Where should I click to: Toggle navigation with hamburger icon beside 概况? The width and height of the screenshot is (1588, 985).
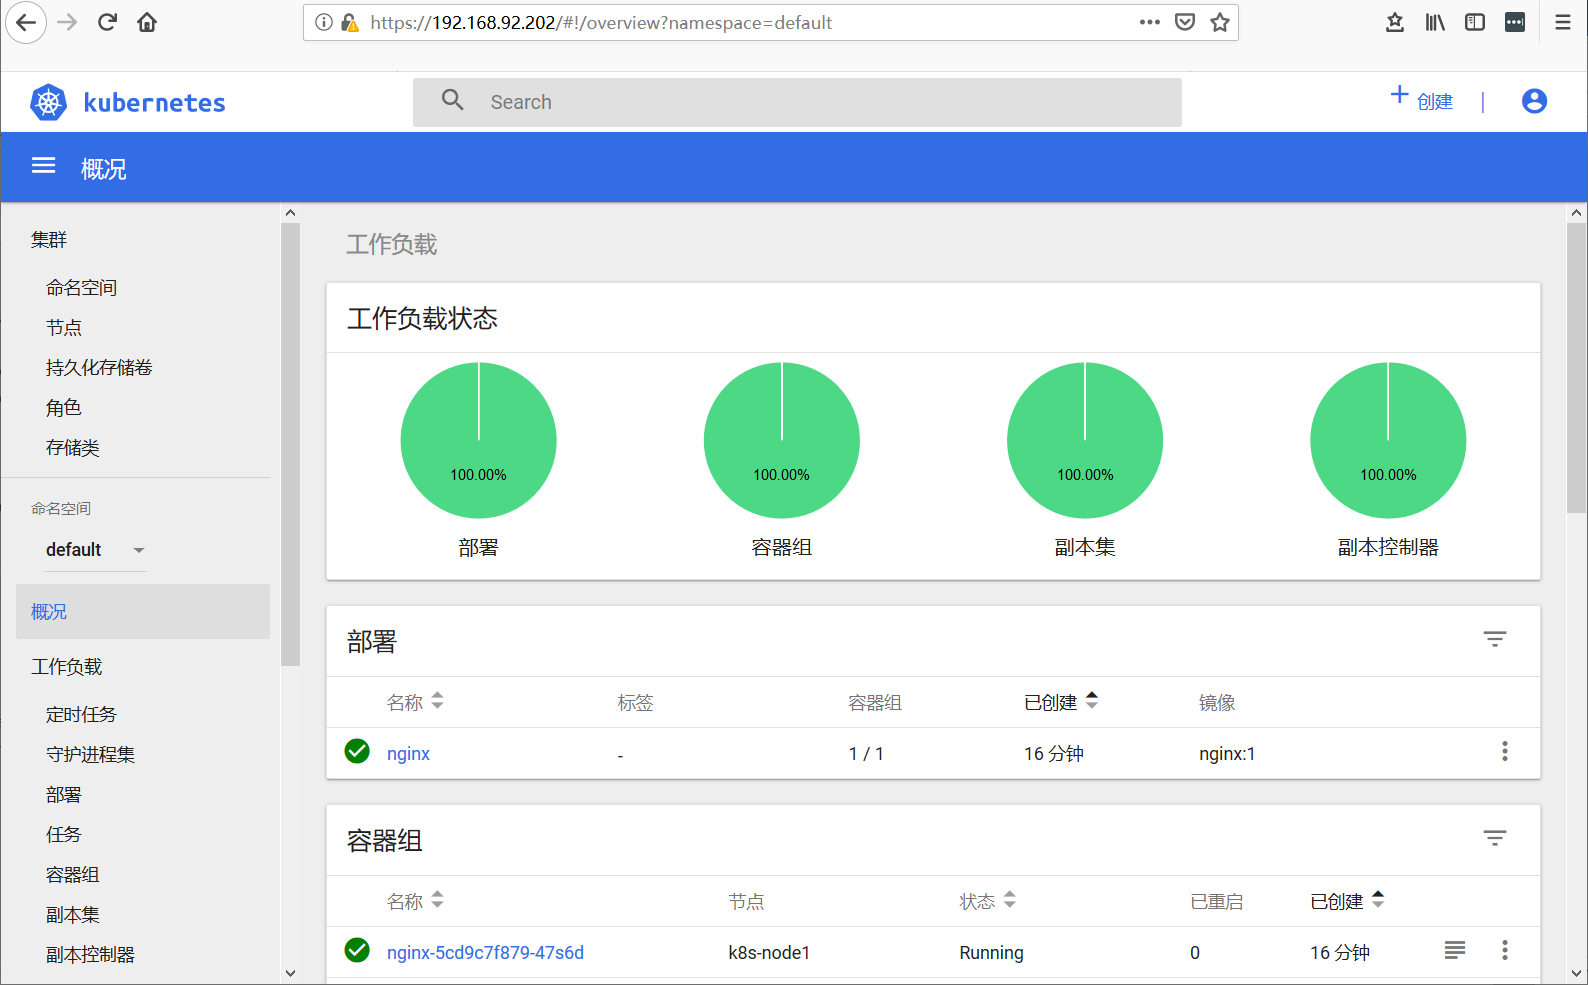(x=43, y=166)
